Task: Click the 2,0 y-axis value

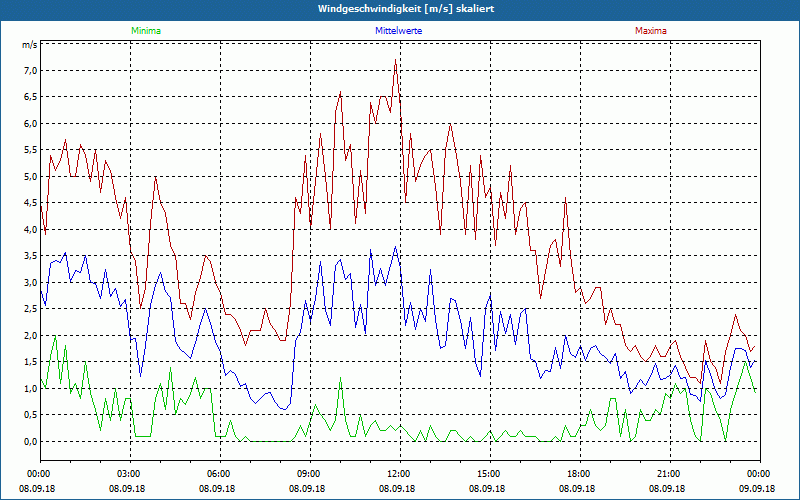Action: 31,336
